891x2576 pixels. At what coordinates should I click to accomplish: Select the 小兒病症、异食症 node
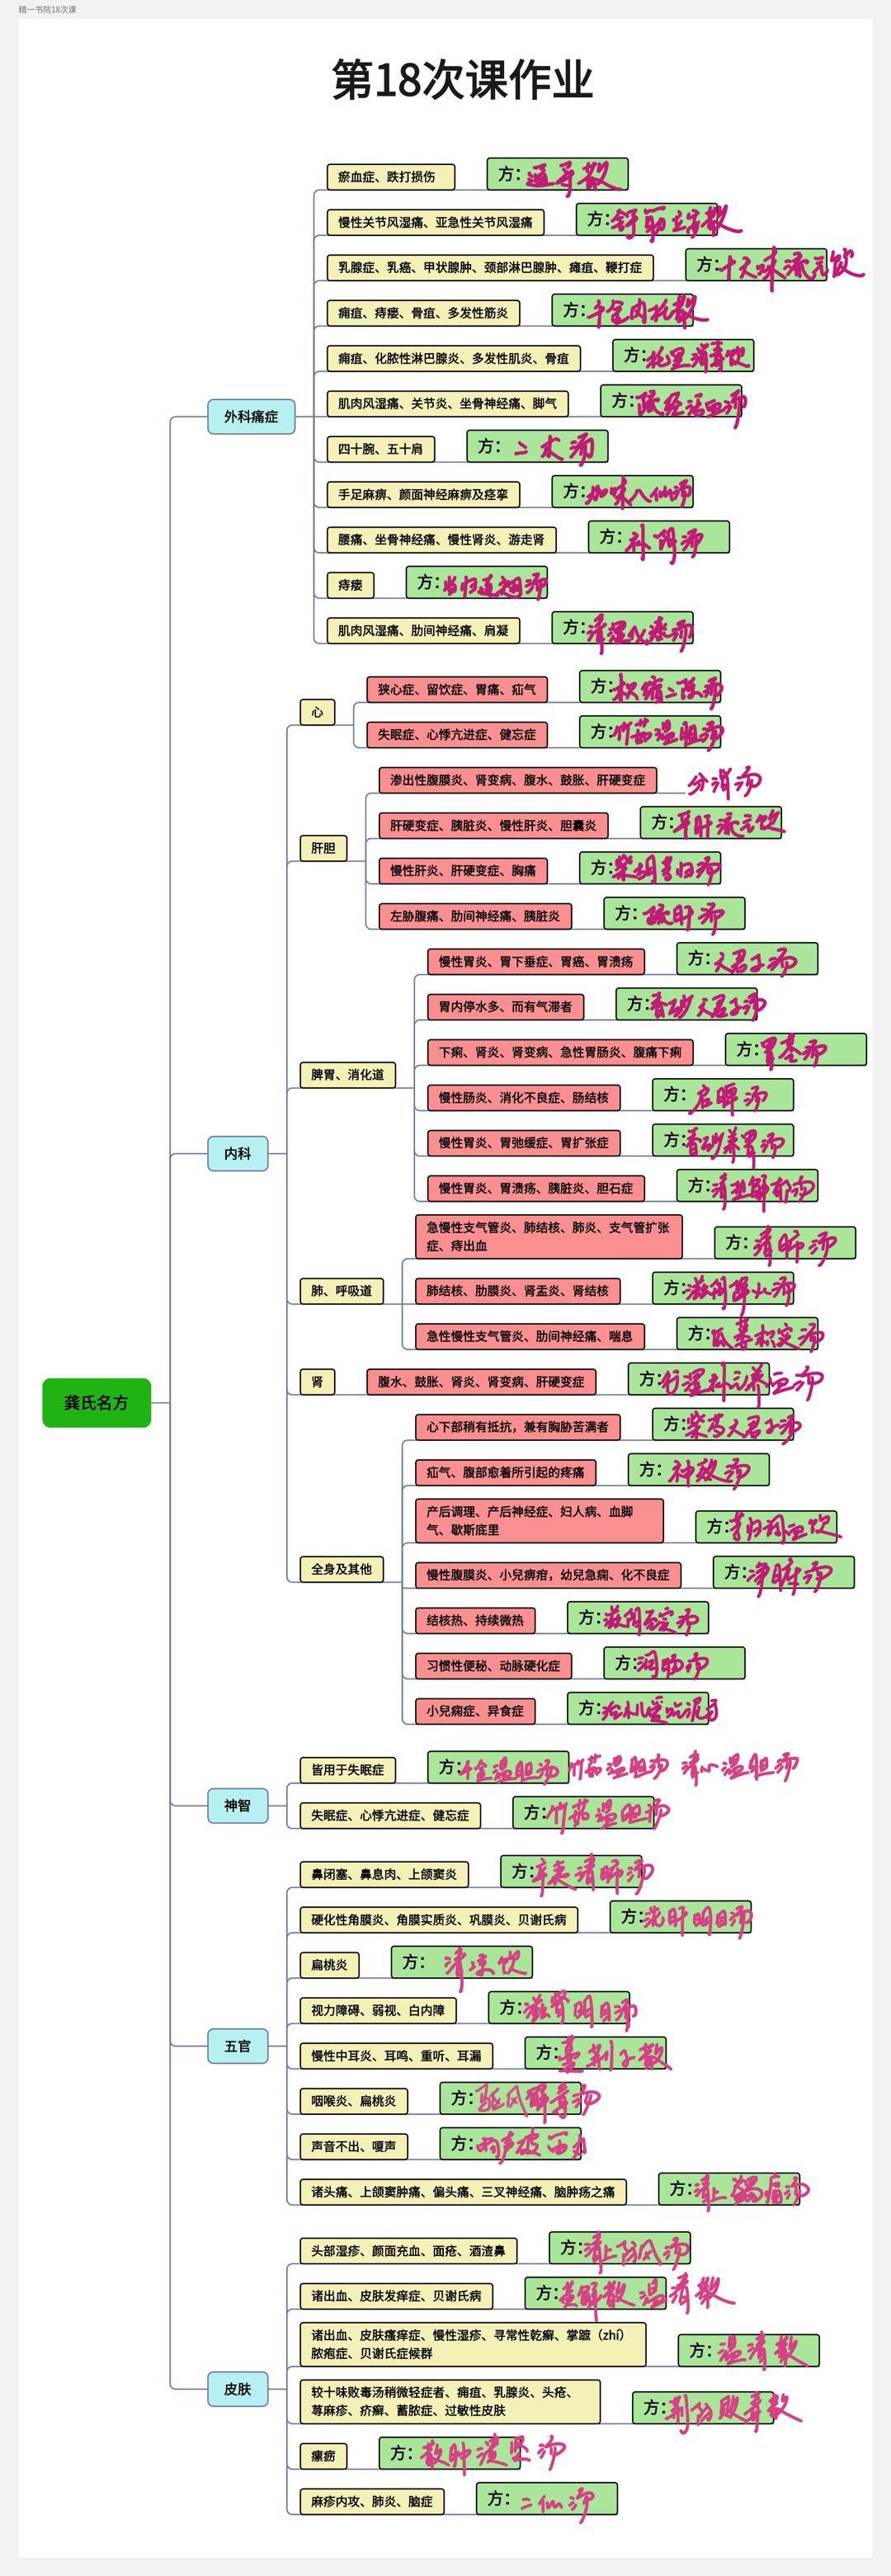tap(475, 1711)
